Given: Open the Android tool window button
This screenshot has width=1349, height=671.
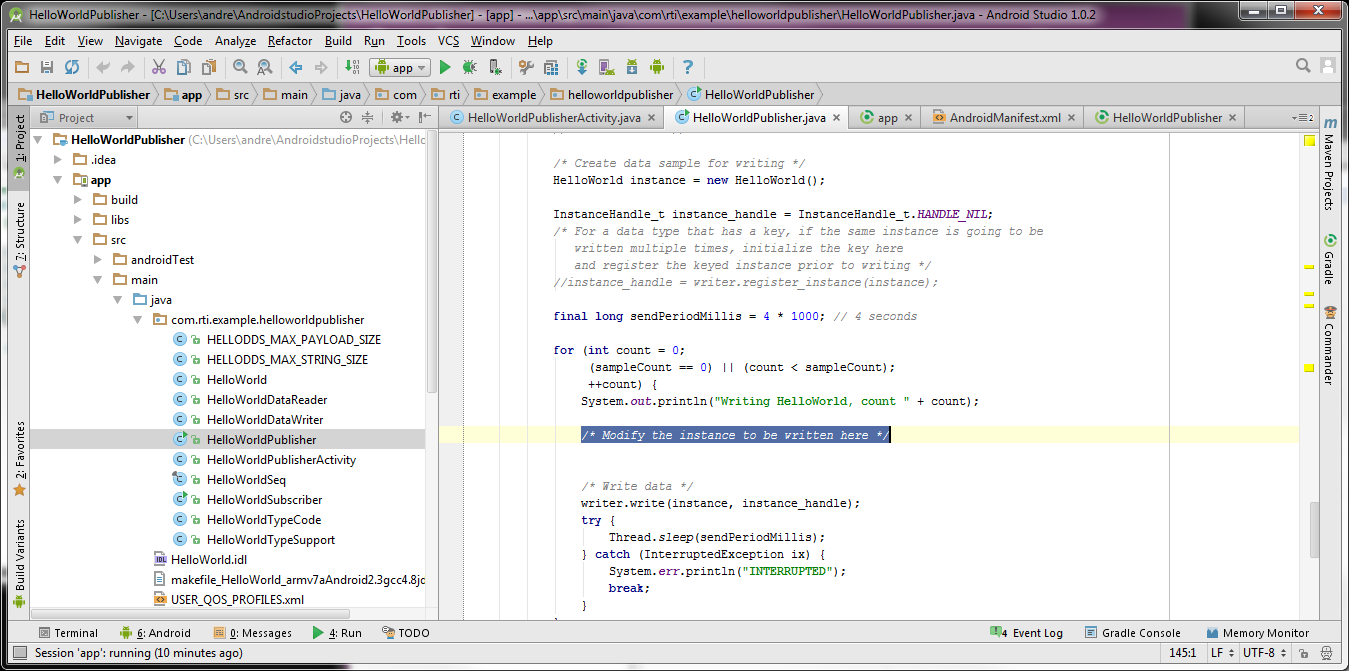Looking at the screenshot, I should pyautogui.click(x=155, y=633).
